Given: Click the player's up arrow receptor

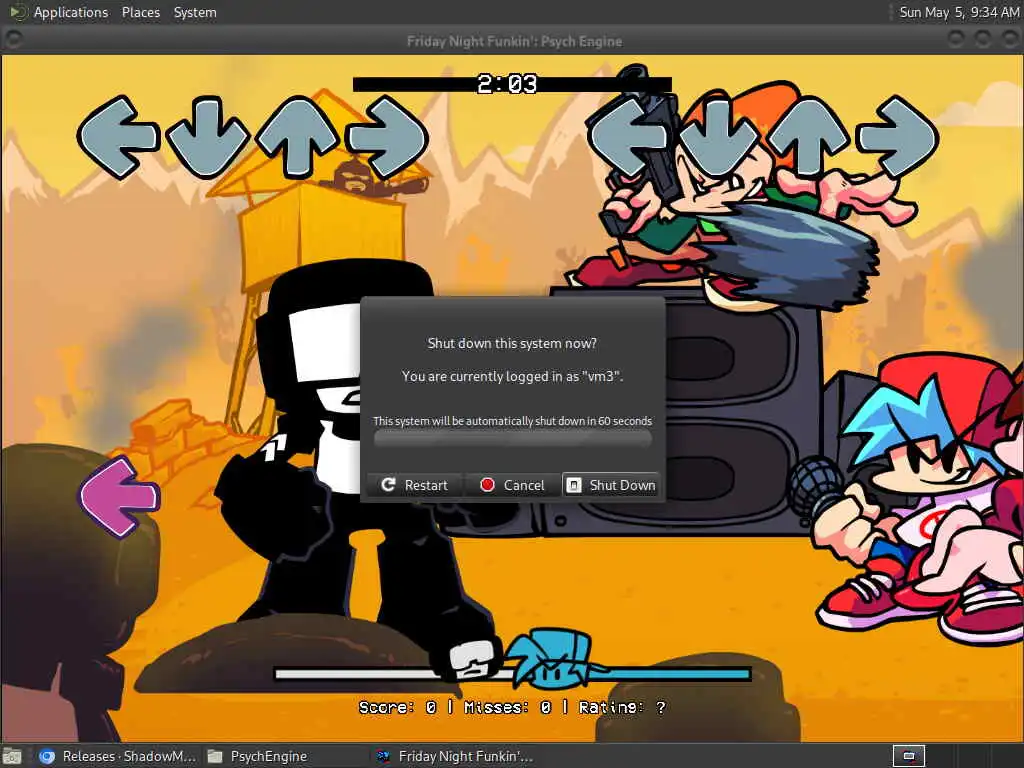Looking at the screenshot, I should (808, 137).
